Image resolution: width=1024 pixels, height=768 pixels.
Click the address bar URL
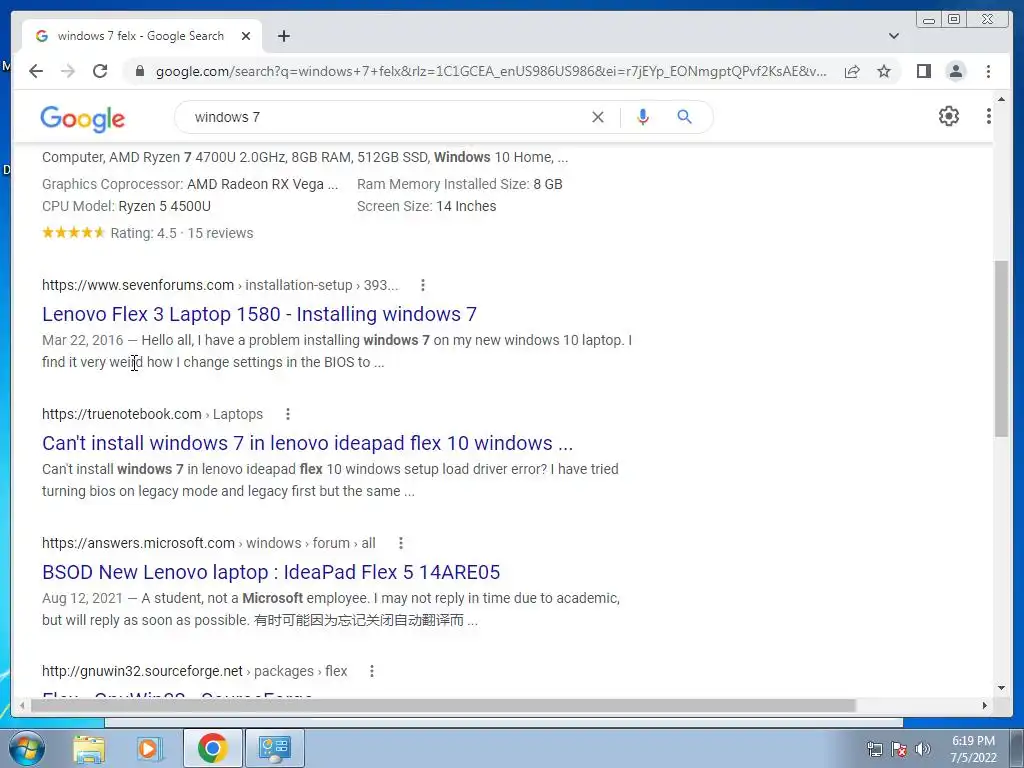tap(491, 71)
